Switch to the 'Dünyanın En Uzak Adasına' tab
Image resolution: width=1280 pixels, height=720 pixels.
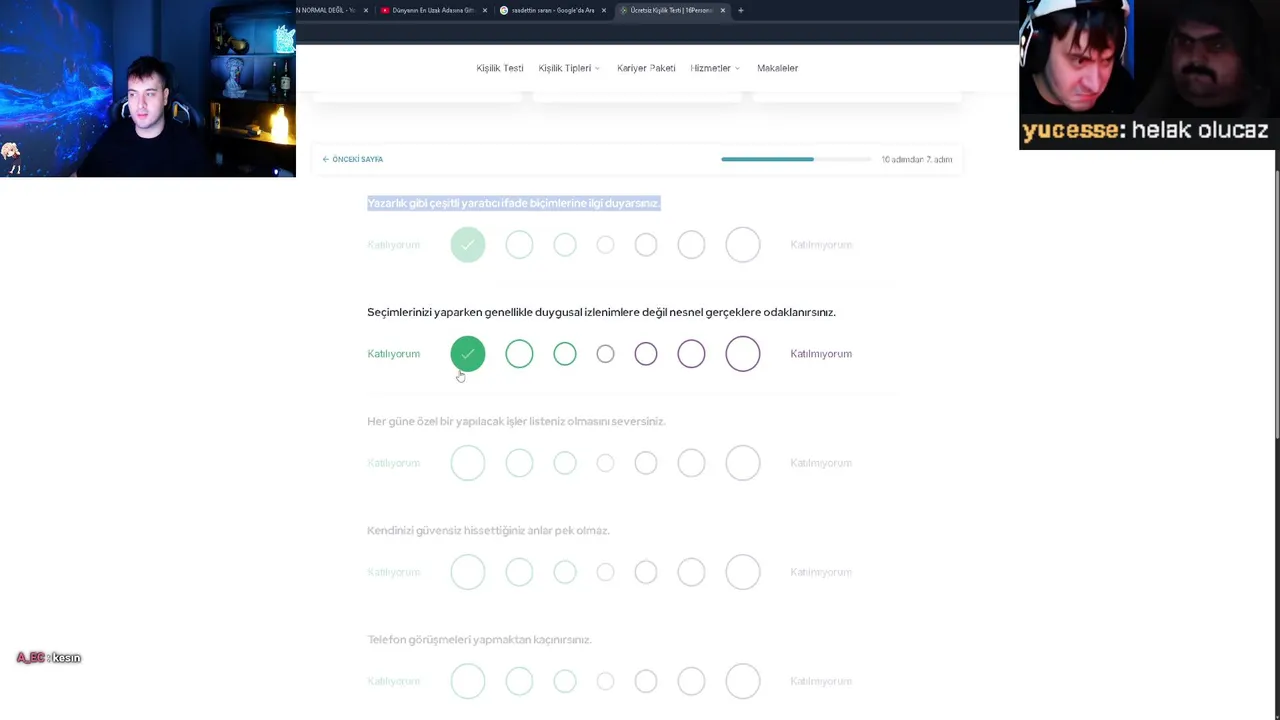[434, 10]
